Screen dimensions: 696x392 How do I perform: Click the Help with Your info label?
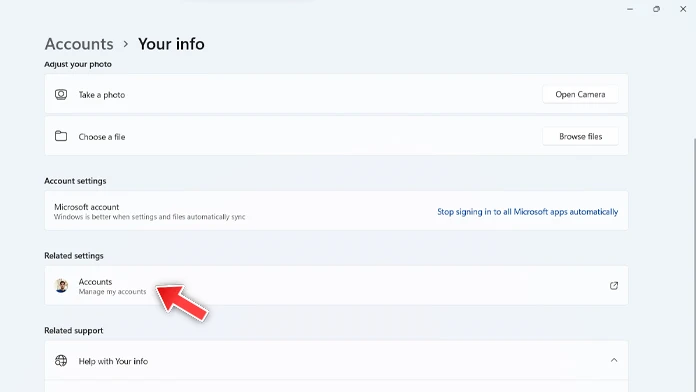(113, 361)
